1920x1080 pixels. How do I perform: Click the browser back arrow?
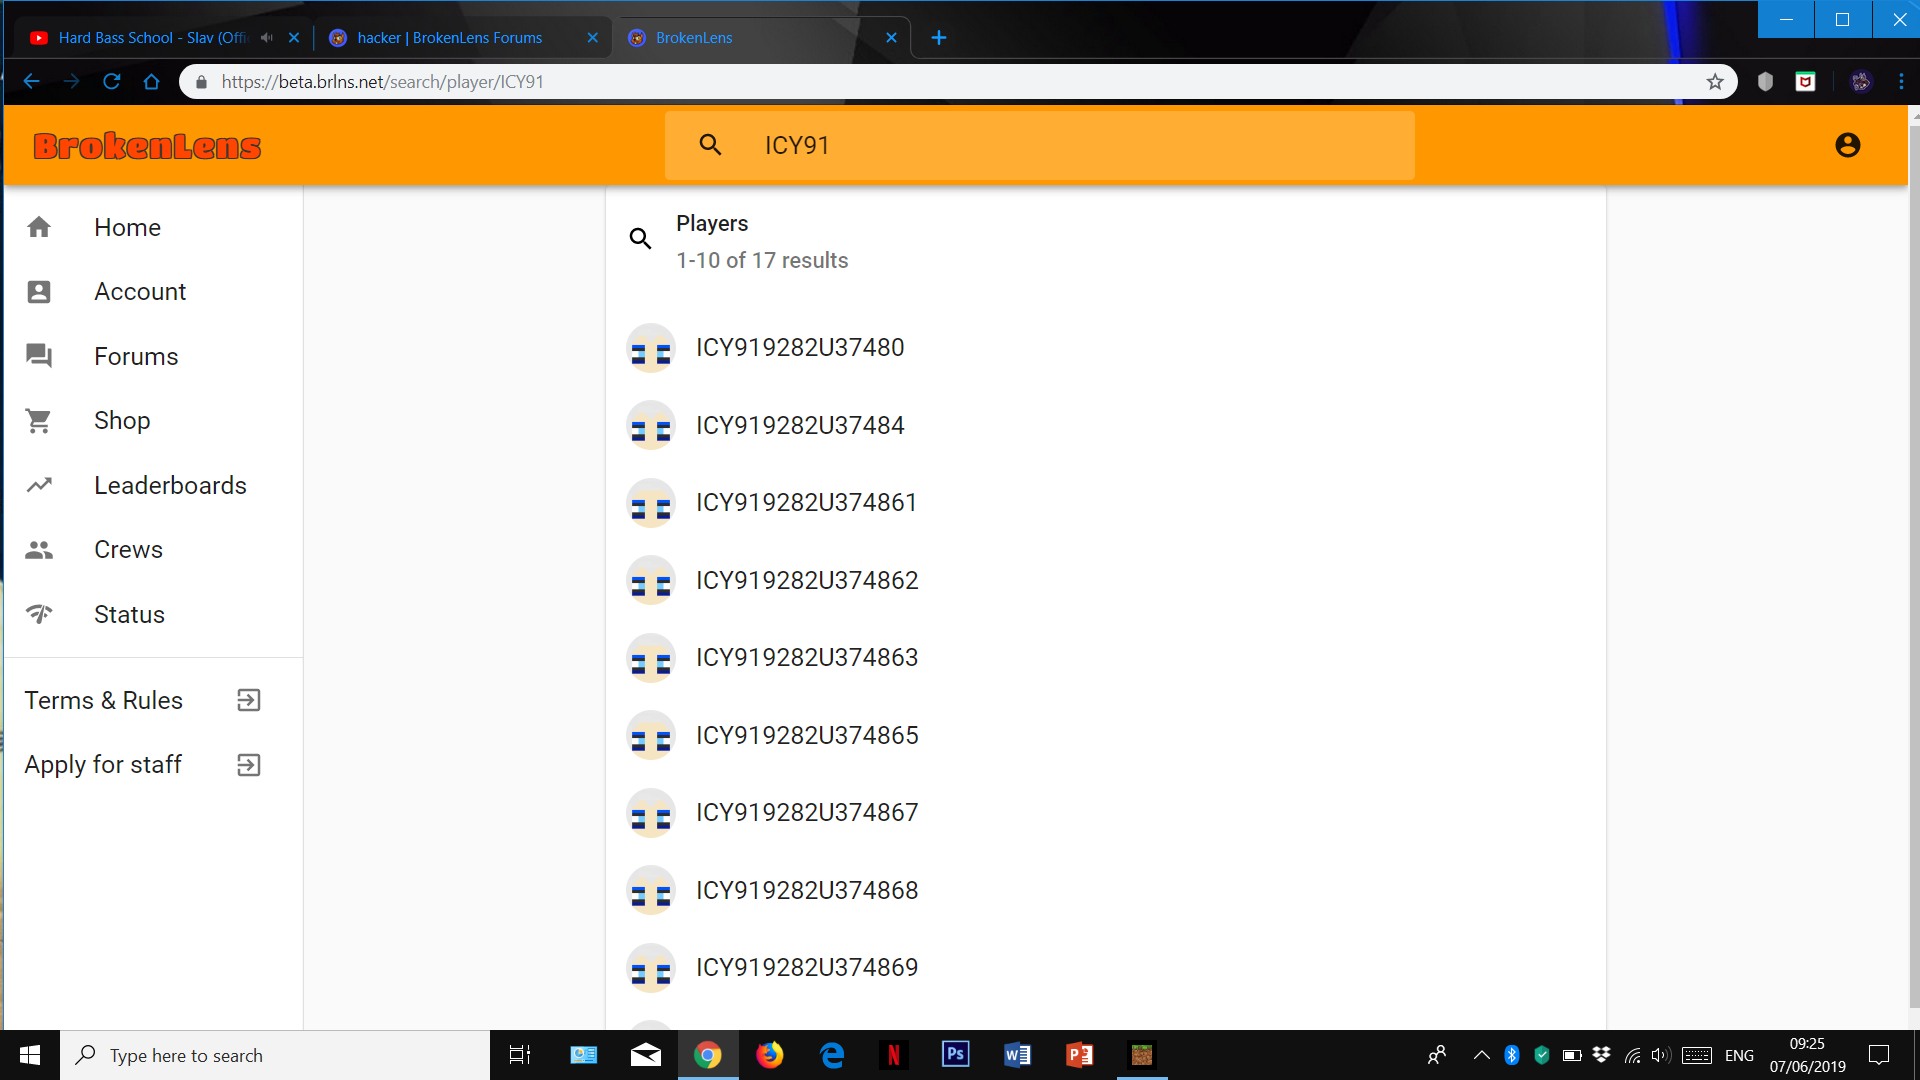pos(31,82)
